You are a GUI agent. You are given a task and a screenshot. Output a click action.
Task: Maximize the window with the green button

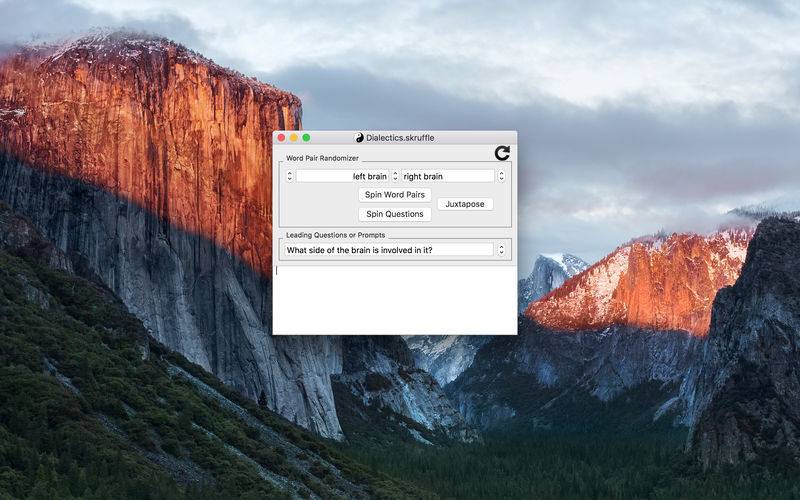click(x=306, y=138)
